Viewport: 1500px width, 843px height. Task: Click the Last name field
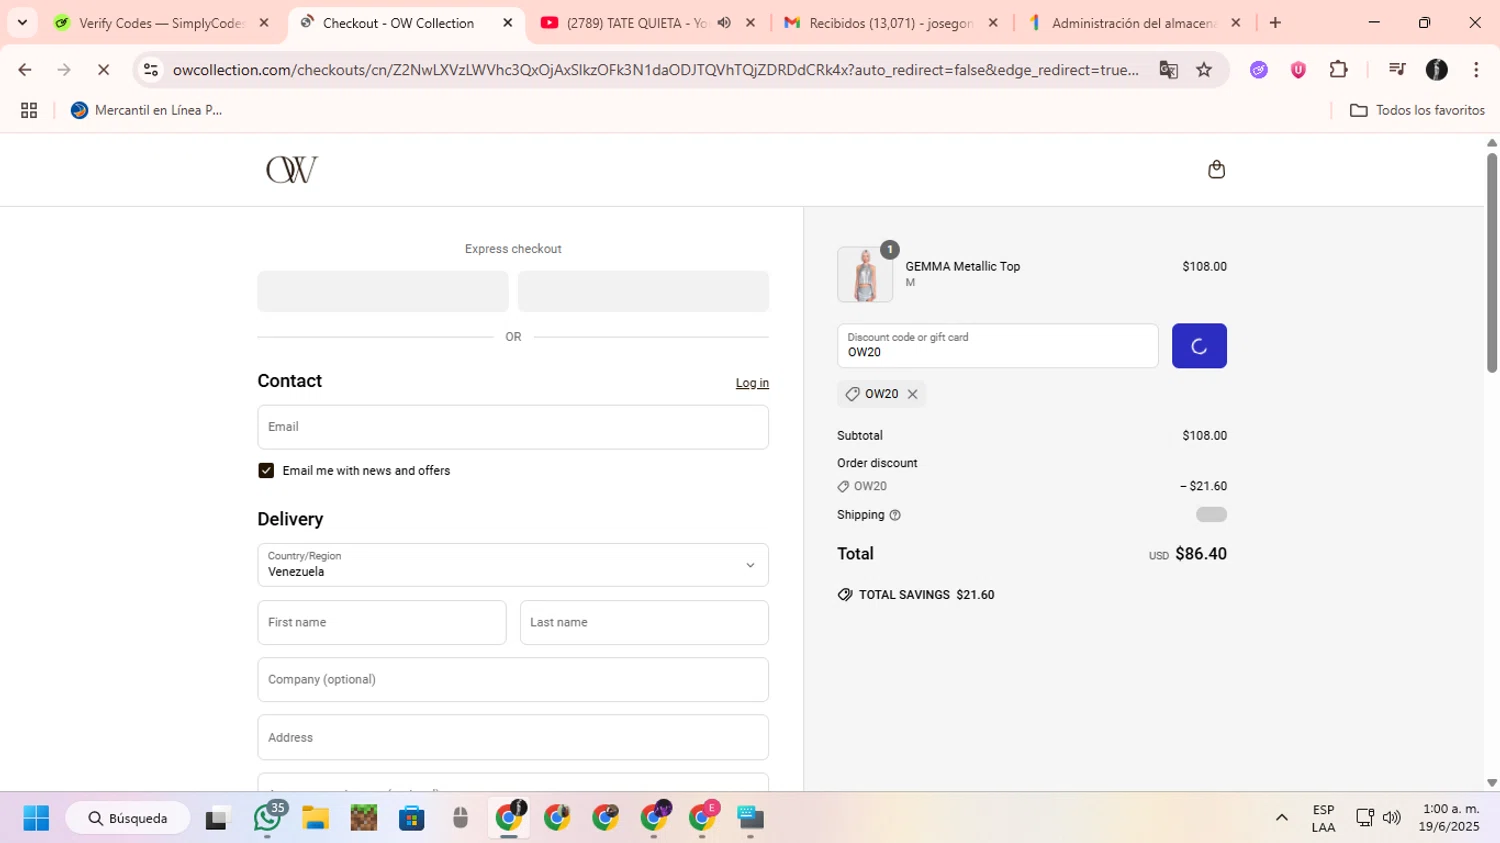[x=644, y=622]
